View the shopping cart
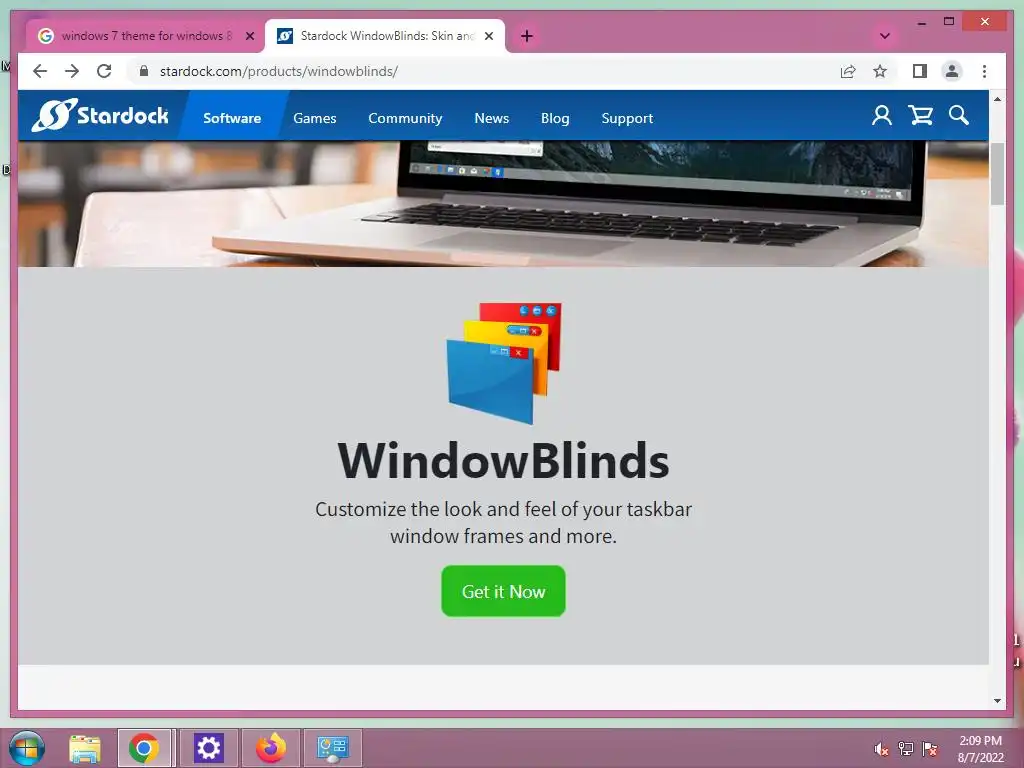This screenshot has height=768, width=1024. [x=920, y=116]
